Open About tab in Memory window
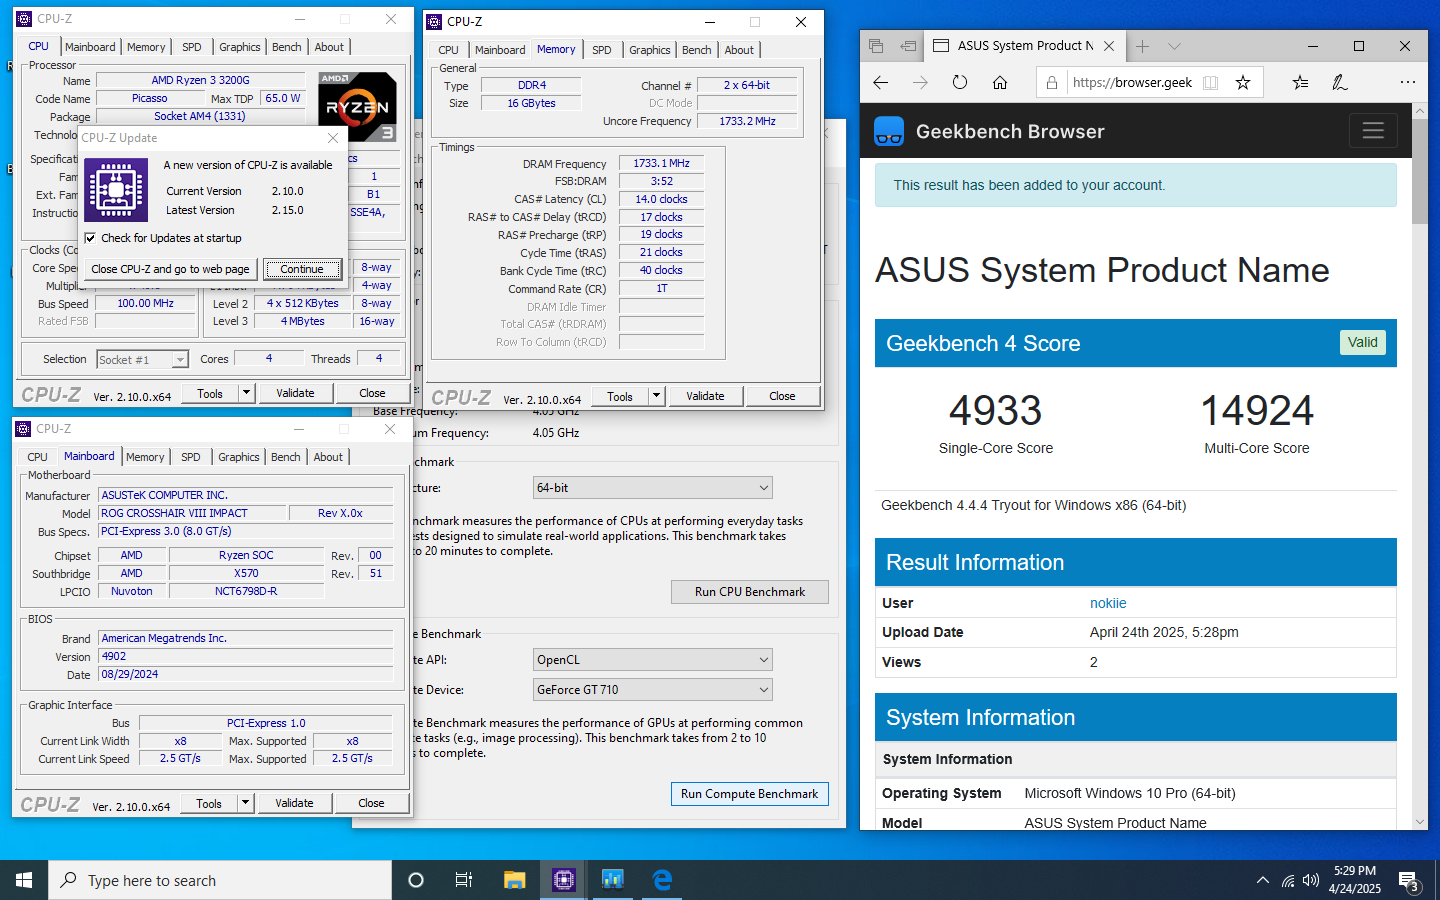 coord(739,50)
